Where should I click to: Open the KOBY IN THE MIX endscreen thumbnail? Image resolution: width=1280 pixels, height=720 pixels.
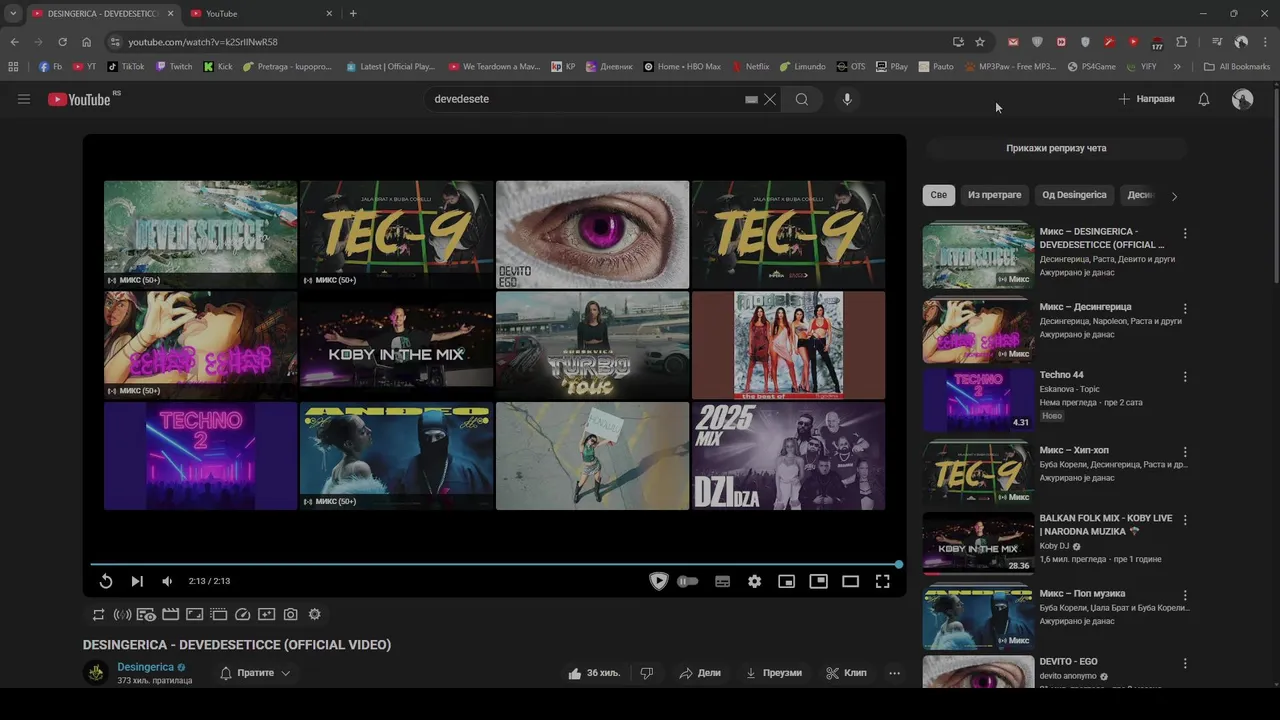tap(396, 345)
